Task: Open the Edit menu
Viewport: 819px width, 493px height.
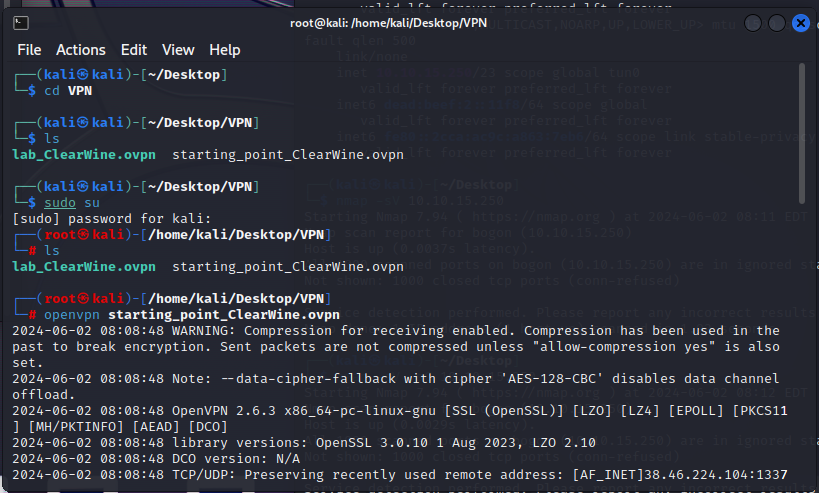Action: point(134,50)
